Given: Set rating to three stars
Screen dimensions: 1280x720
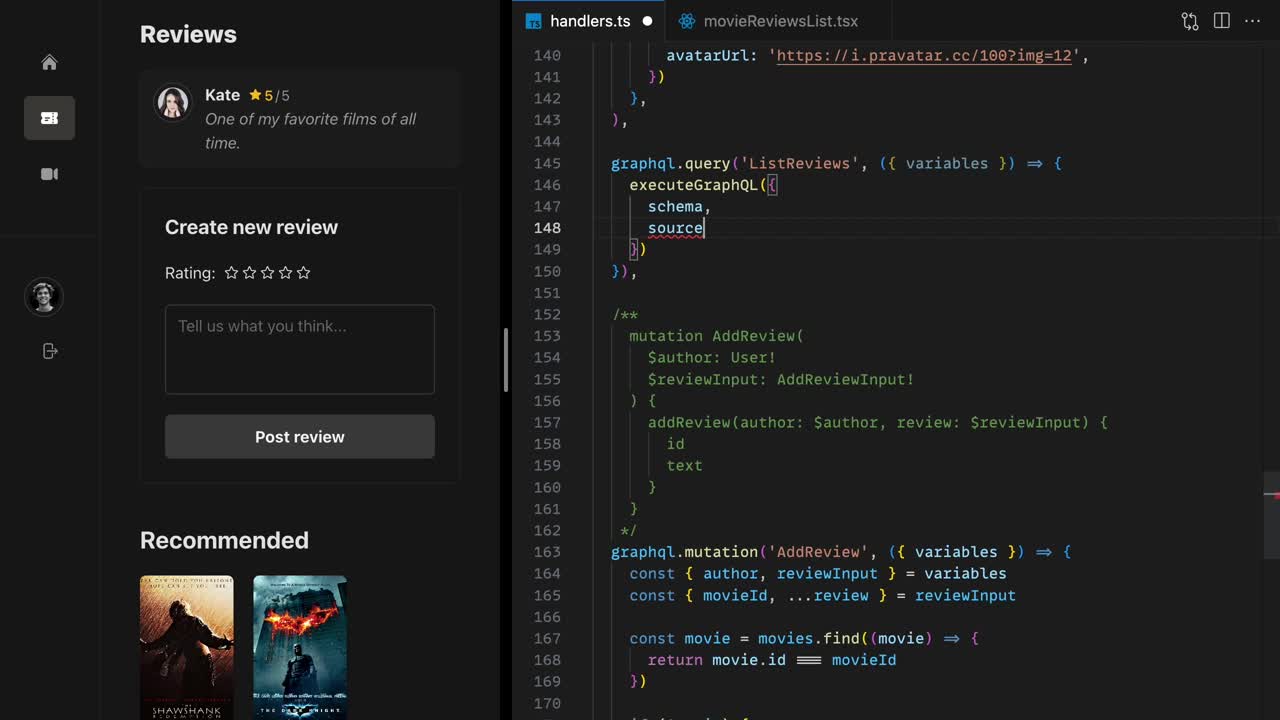Looking at the screenshot, I should pos(268,273).
